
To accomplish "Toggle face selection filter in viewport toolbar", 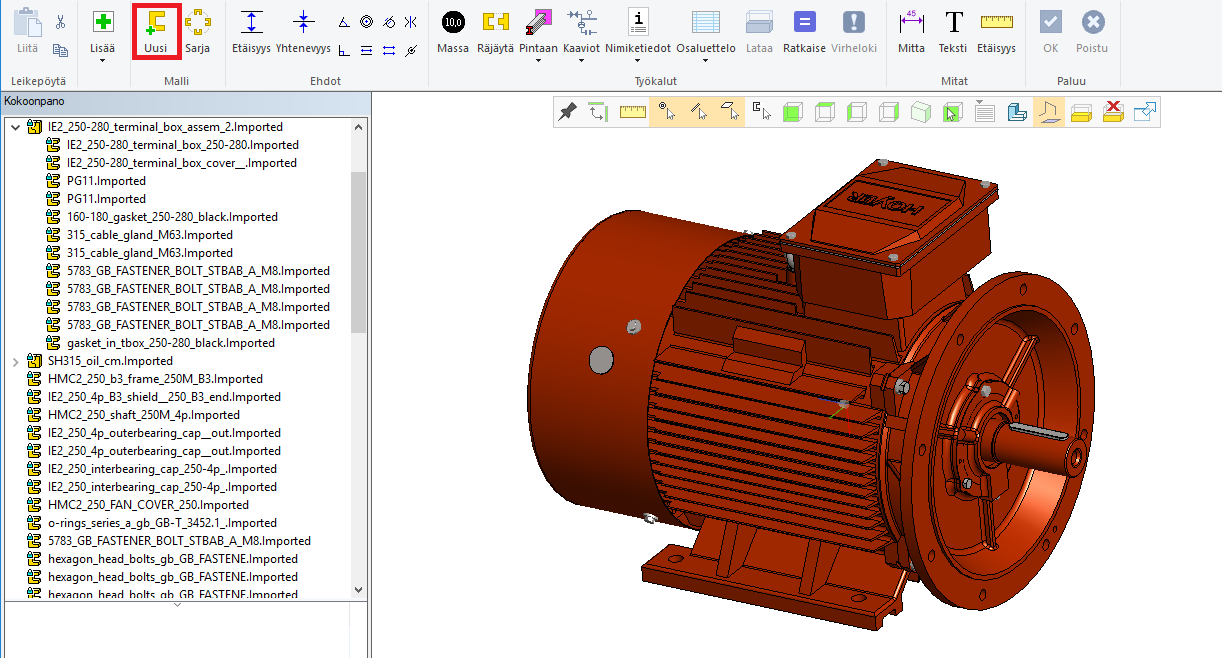I will point(731,112).
